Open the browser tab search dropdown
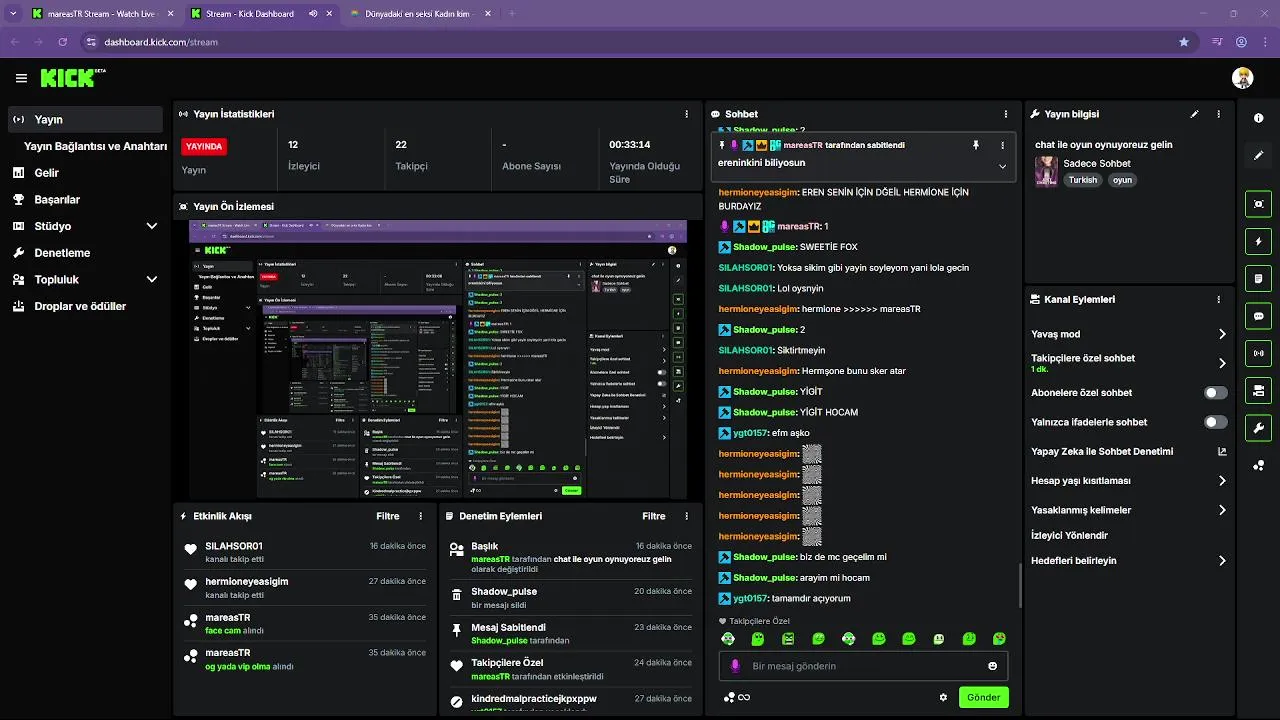Screen dimensions: 1280x720 [x=13, y=14]
